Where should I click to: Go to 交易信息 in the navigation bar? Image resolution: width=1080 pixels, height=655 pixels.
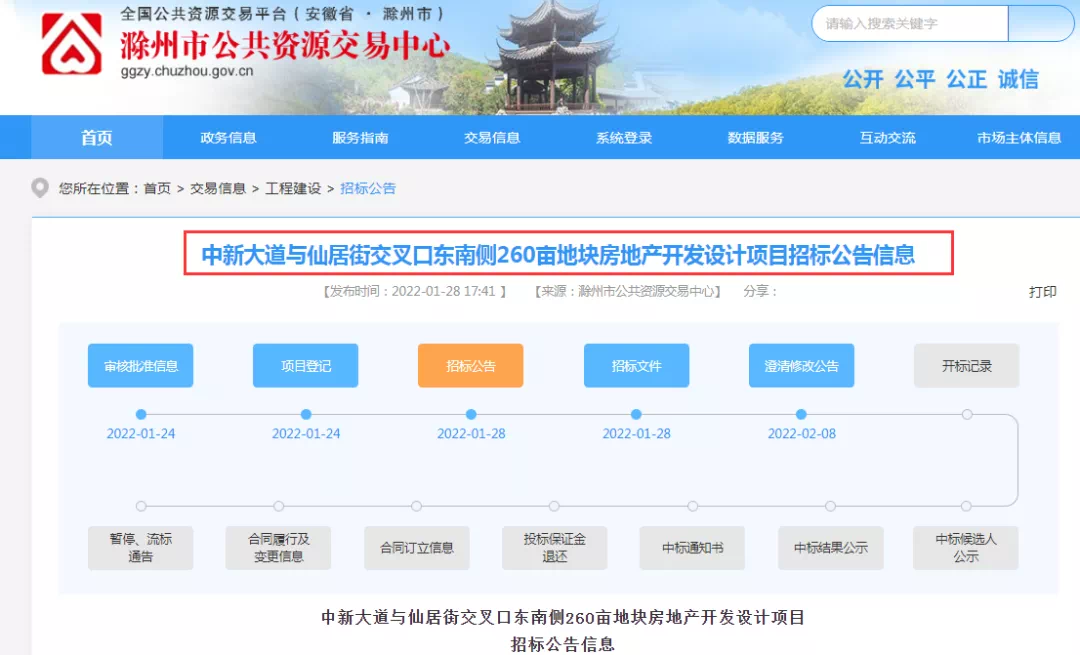[x=492, y=138]
